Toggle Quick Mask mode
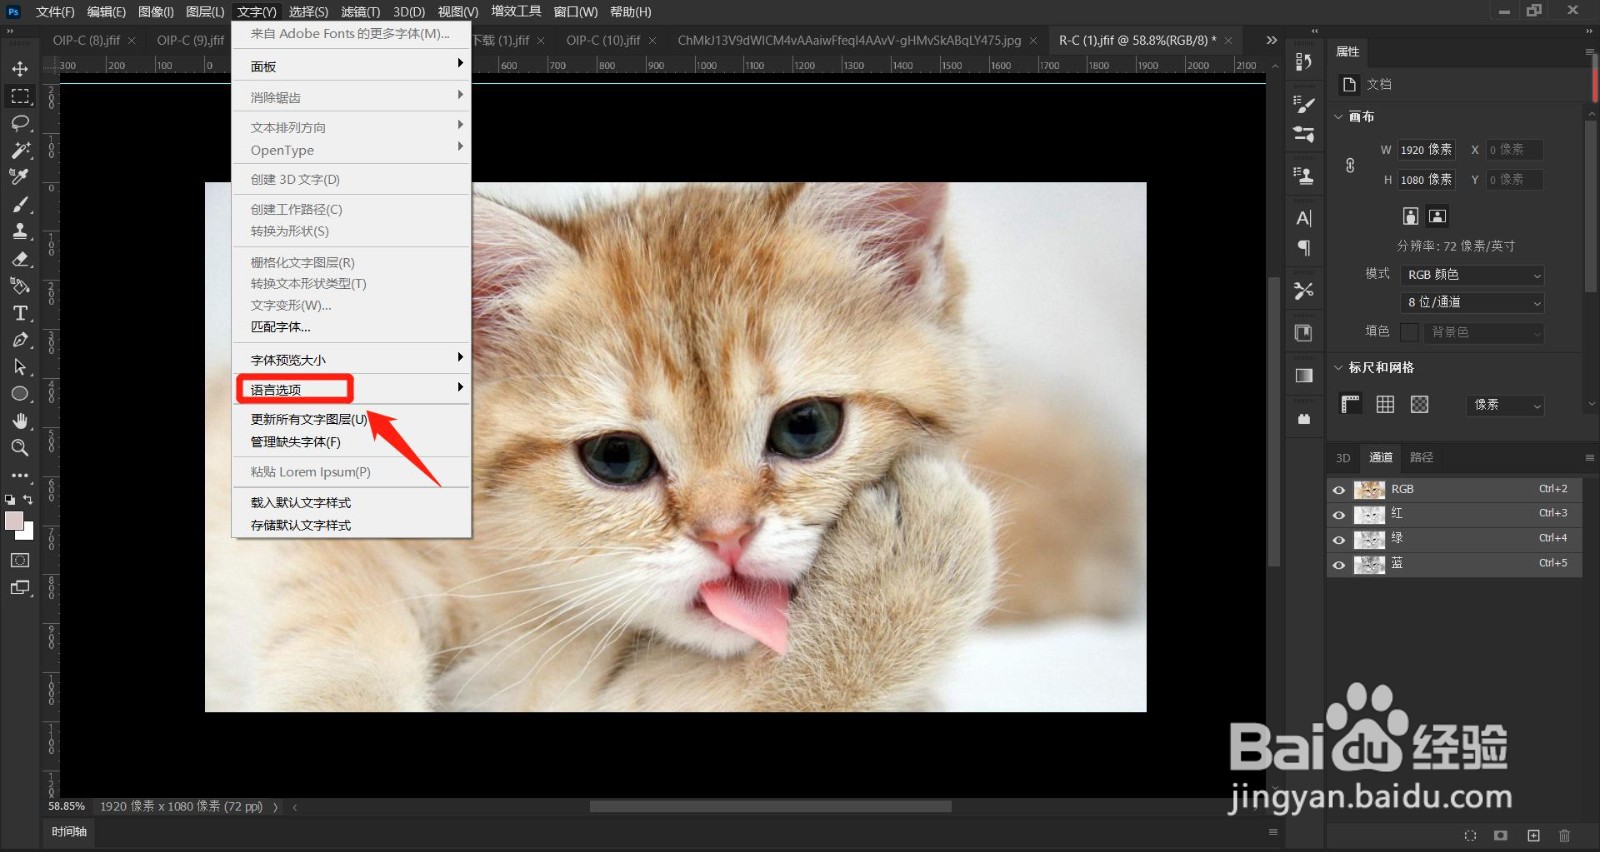 point(20,560)
